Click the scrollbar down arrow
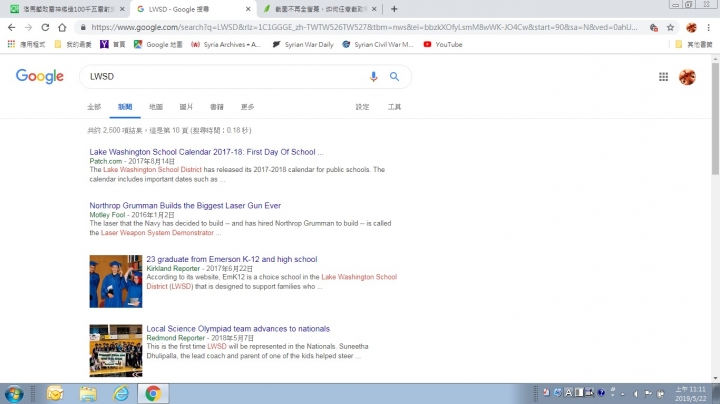720x404 pixels. [x=715, y=378]
